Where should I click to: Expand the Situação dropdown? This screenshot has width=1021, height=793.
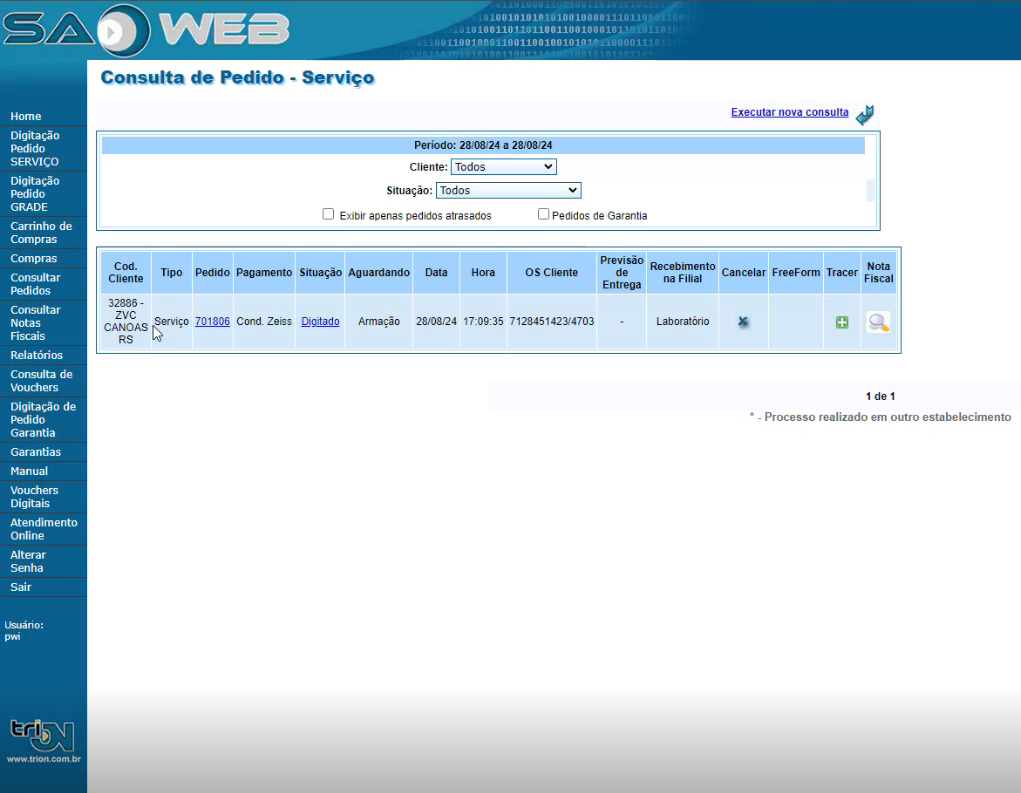click(x=508, y=190)
